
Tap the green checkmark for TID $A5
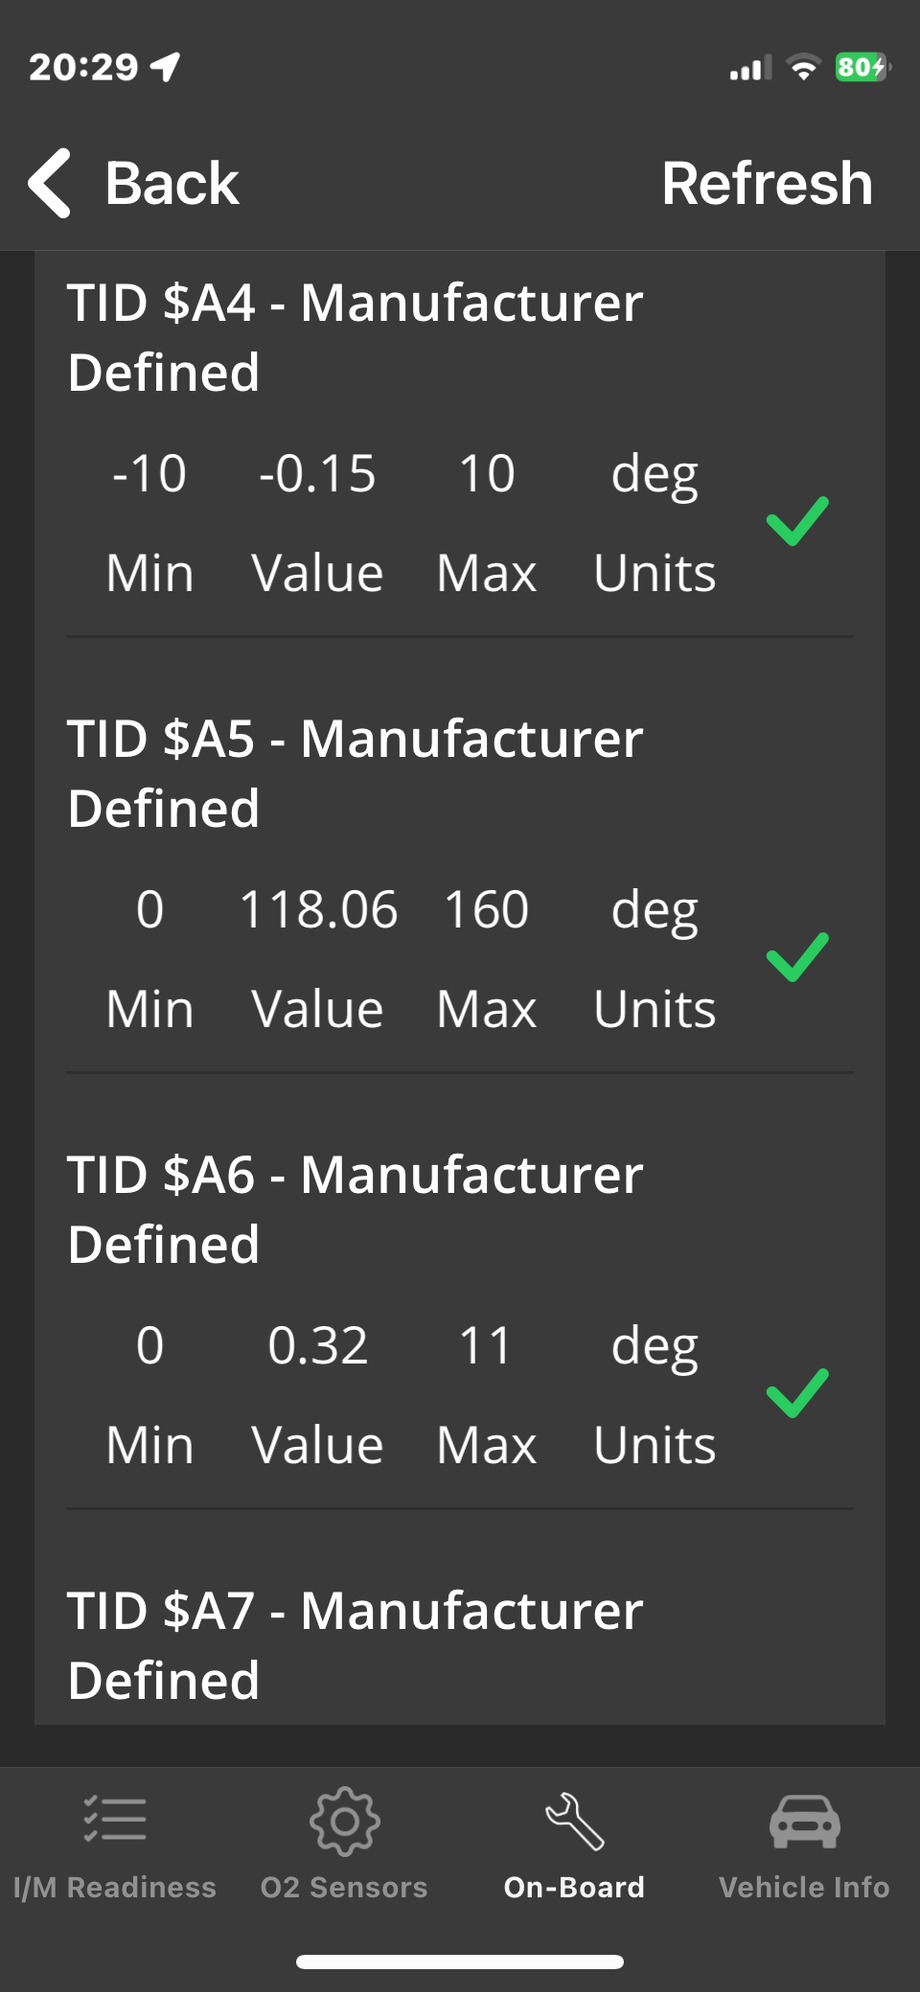(797, 957)
